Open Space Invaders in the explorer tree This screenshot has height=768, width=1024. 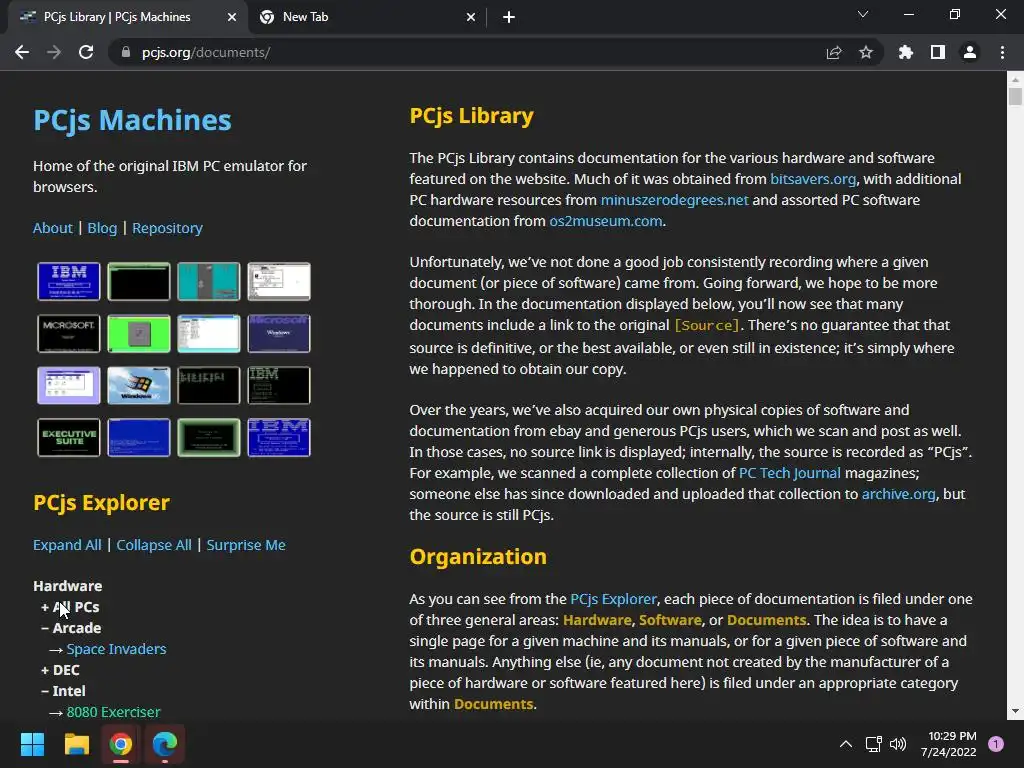click(116, 649)
